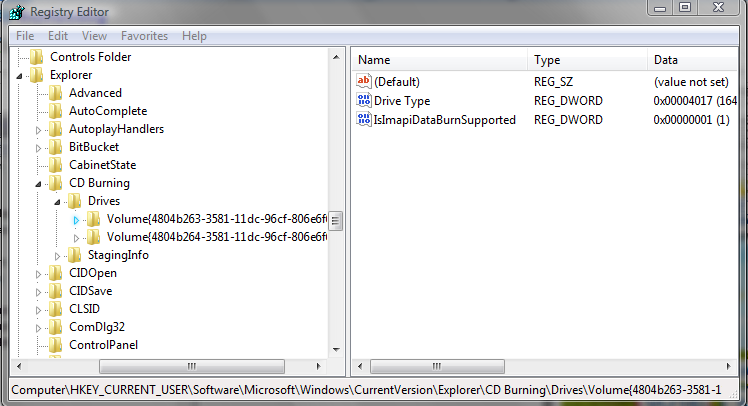
Task: Click the tree pane horizontal scrollbar thumb
Action: pos(192,366)
